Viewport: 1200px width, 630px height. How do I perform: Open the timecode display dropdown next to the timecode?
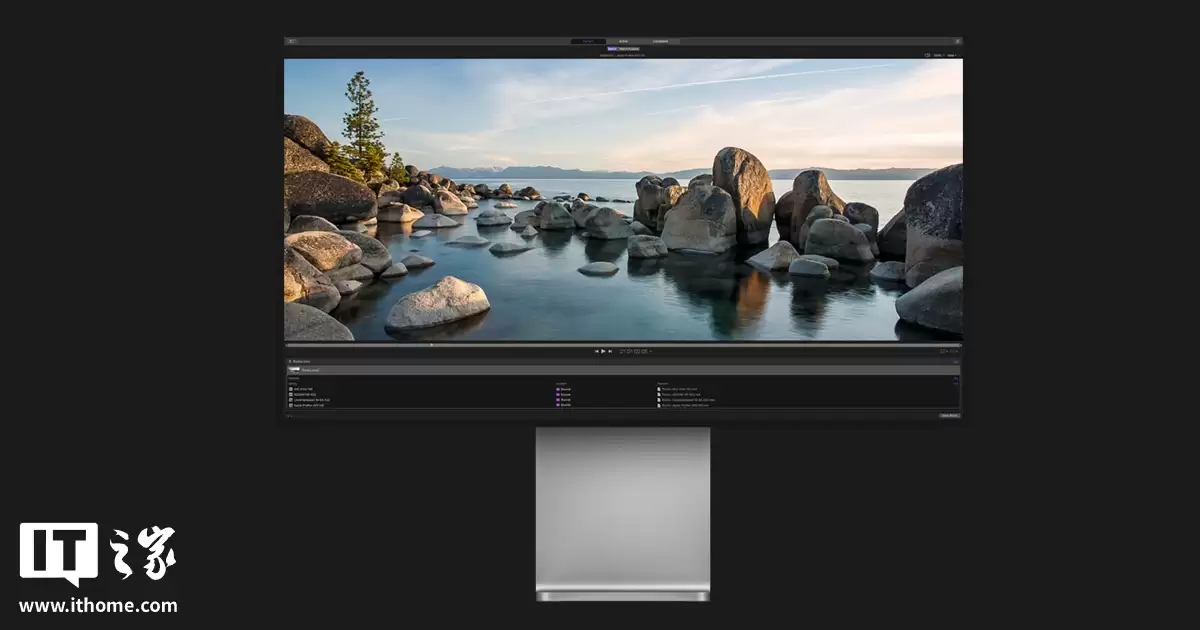[x=650, y=351]
